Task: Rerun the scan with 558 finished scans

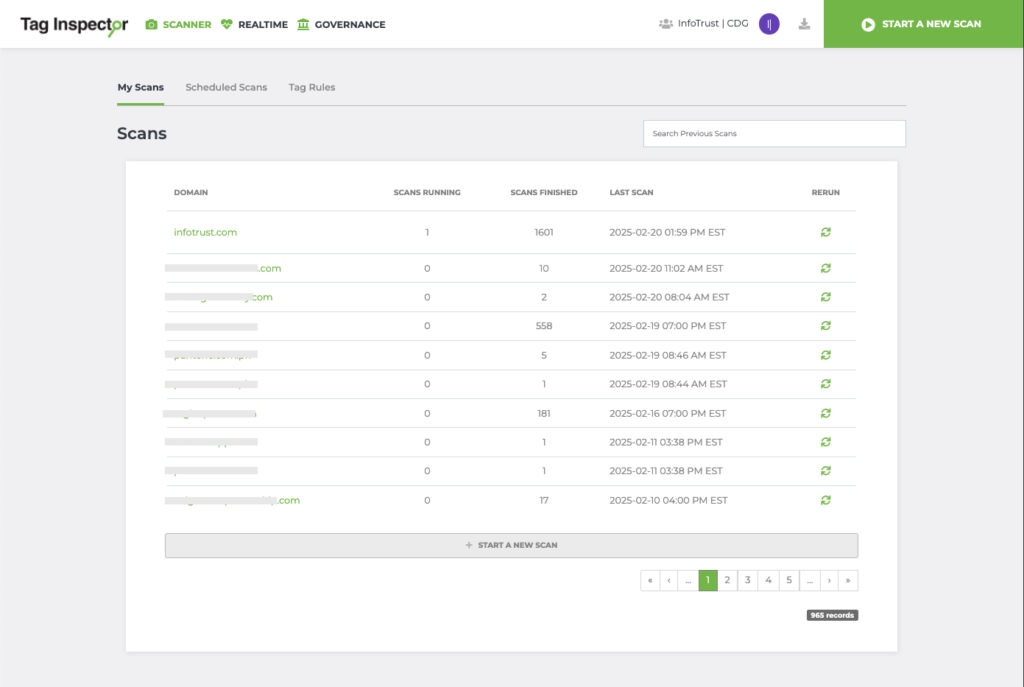Action: coord(826,326)
